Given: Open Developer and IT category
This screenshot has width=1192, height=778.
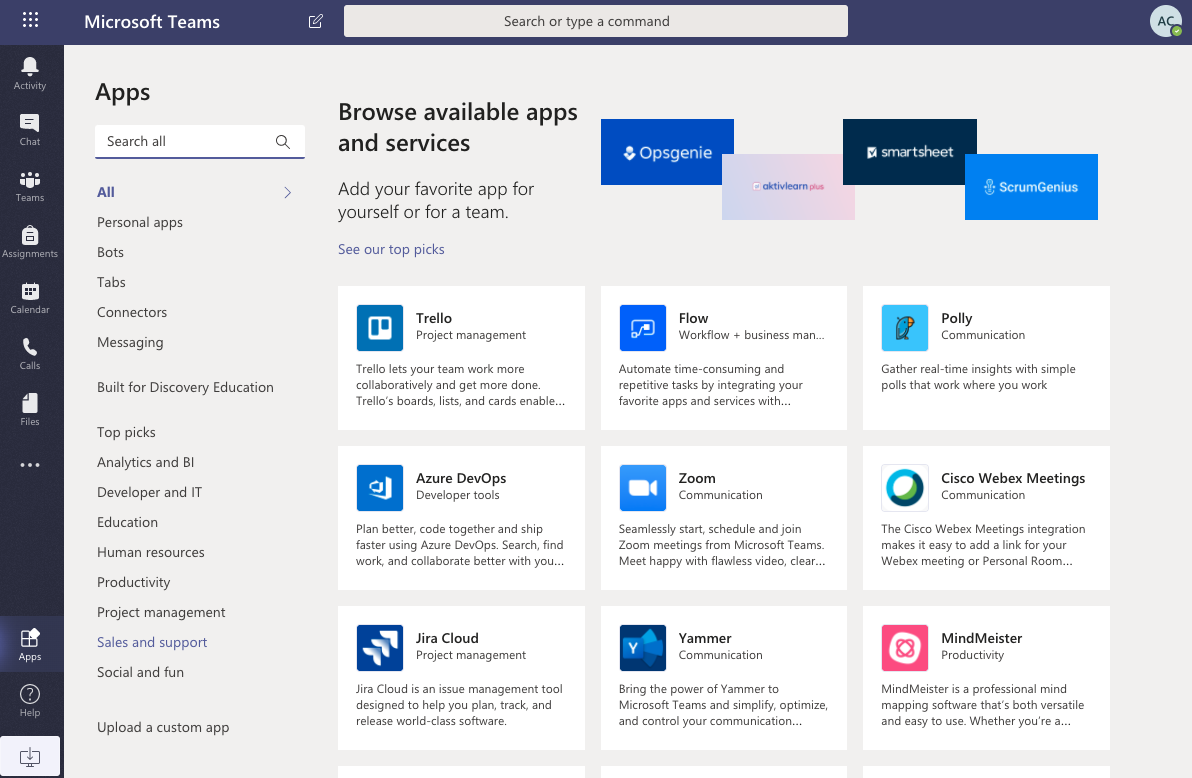Looking at the screenshot, I should pos(149,492).
